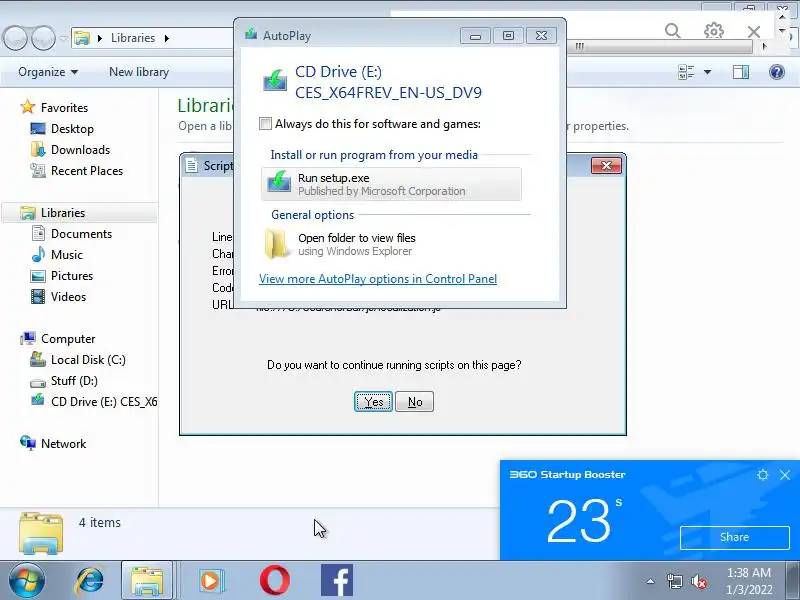The image size is (800, 600).
Task: Select Desktop in the navigation pane
Action: [72, 129]
